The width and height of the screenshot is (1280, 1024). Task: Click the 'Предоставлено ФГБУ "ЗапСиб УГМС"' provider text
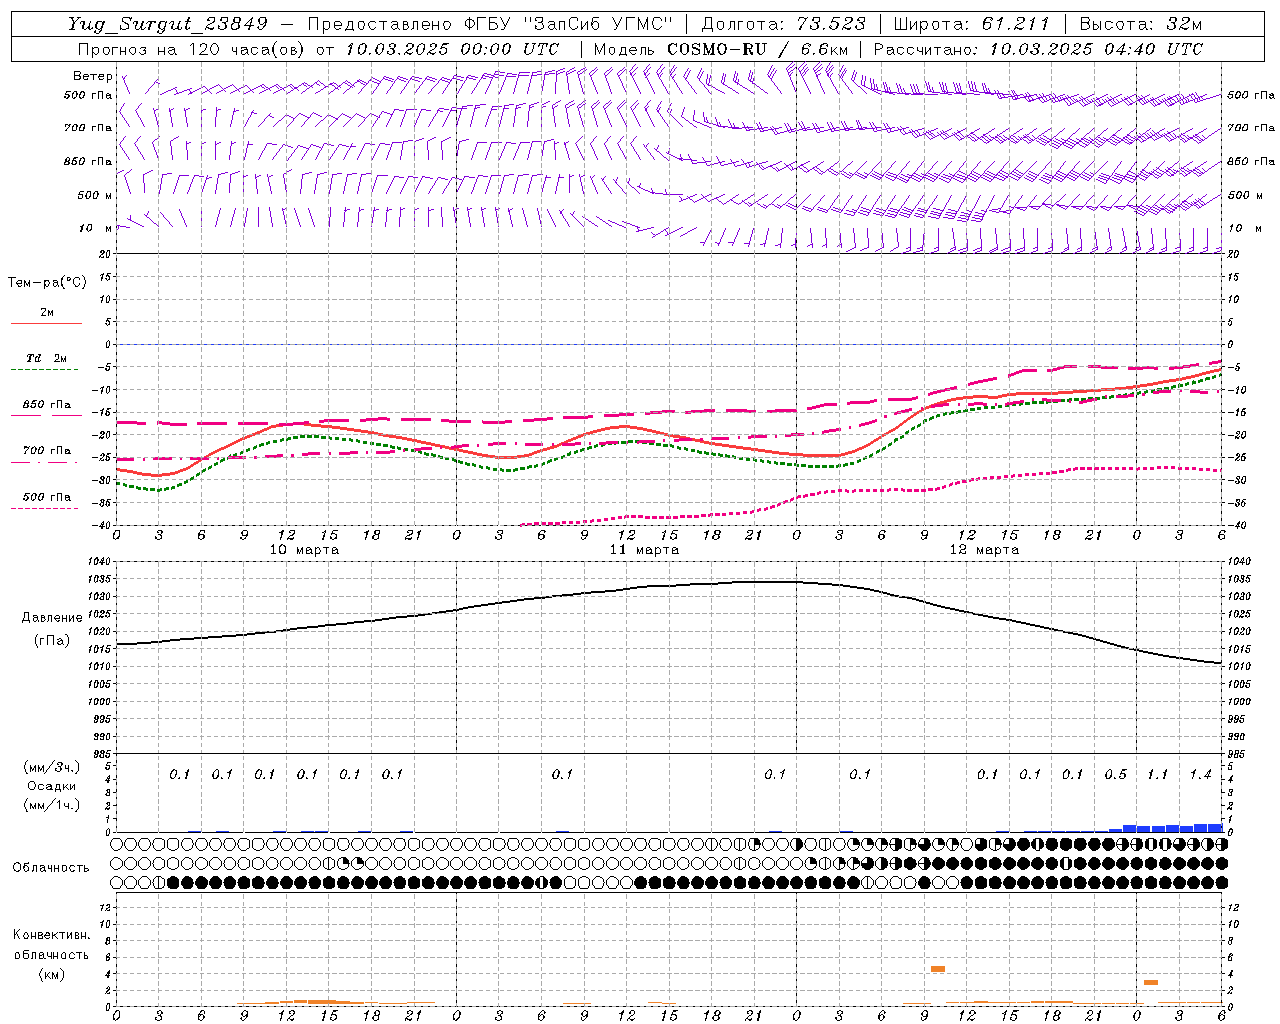[x=490, y=24]
